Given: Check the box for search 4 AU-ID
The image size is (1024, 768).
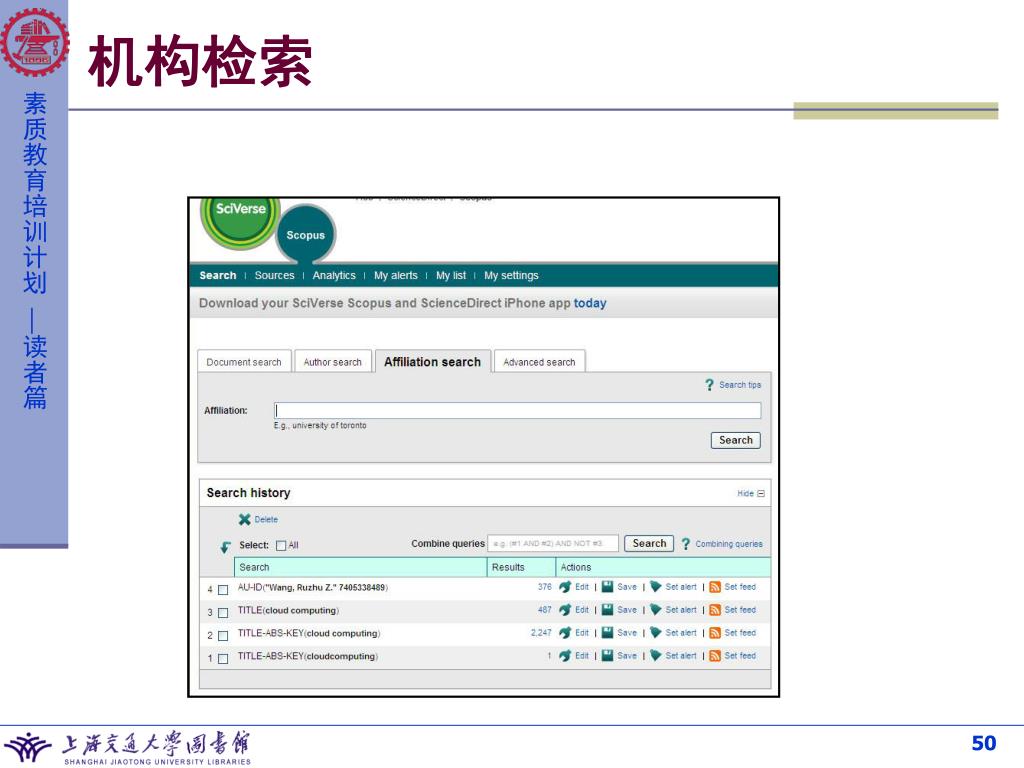Looking at the screenshot, I should pyautogui.click(x=223, y=590).
